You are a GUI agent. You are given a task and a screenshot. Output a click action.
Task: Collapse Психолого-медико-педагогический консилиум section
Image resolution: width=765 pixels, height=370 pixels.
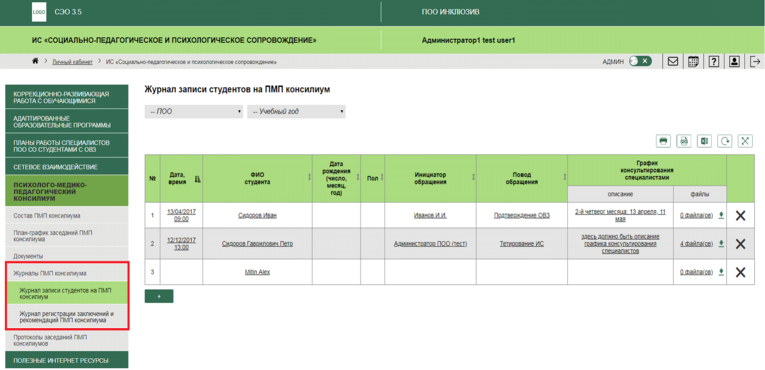(66, 192)
